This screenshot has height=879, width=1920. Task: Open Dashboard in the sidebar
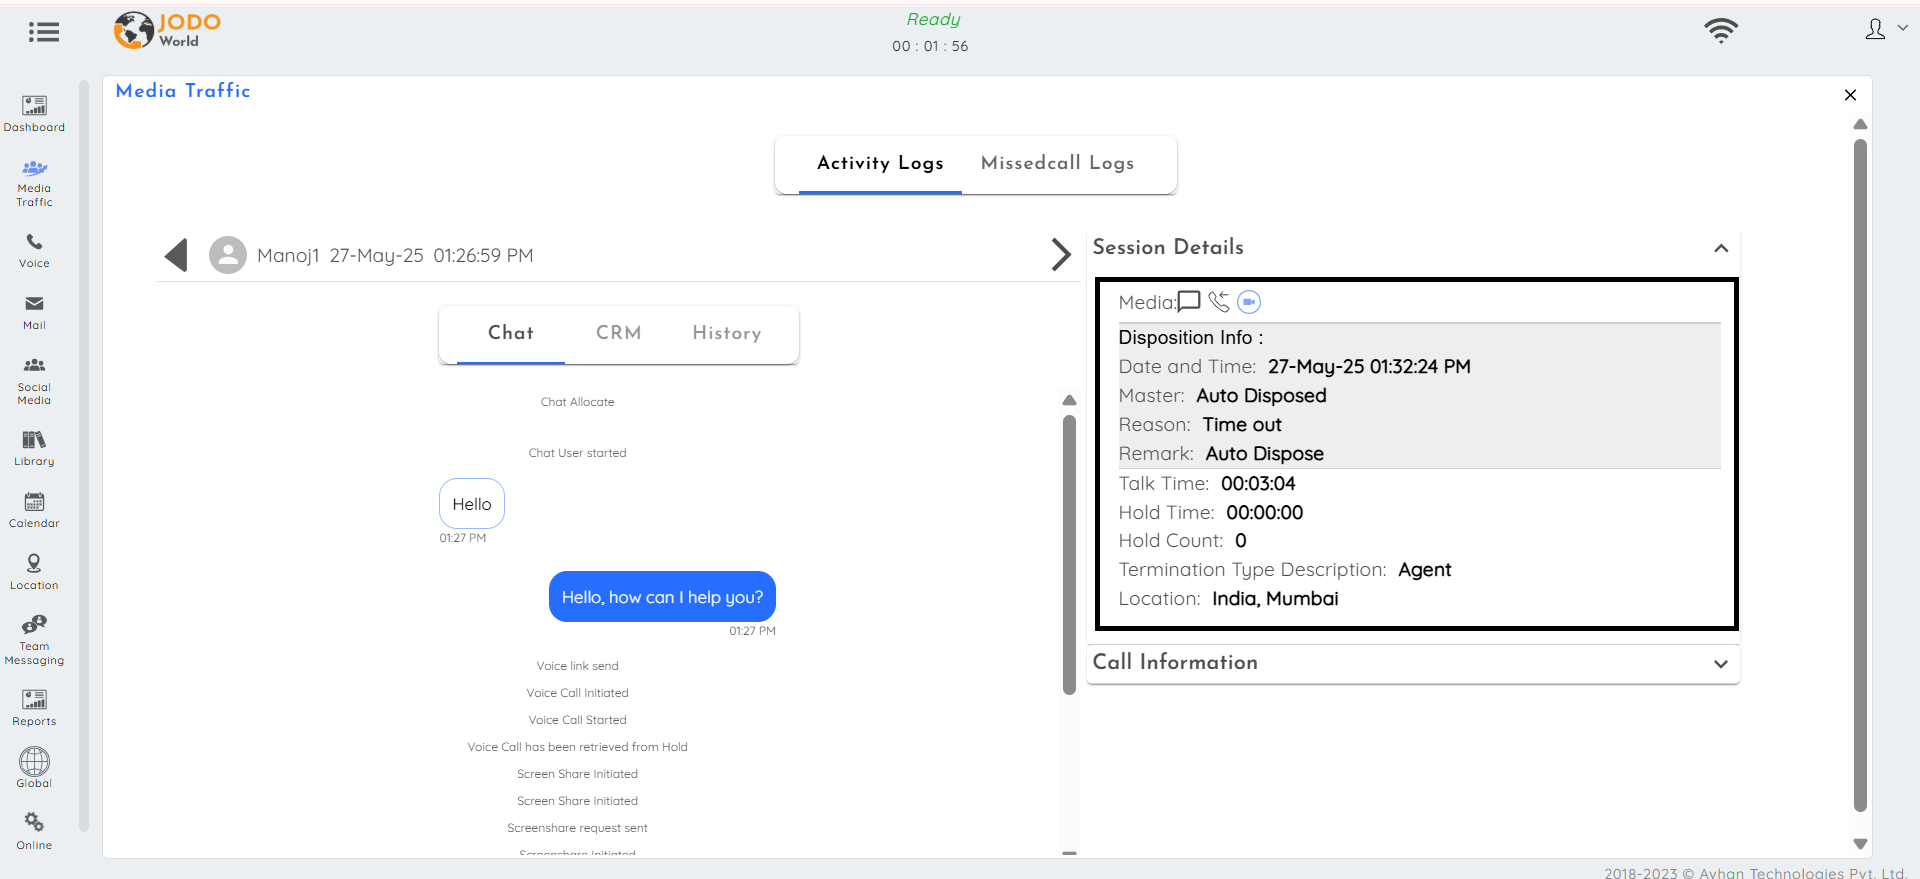(34, 114)
